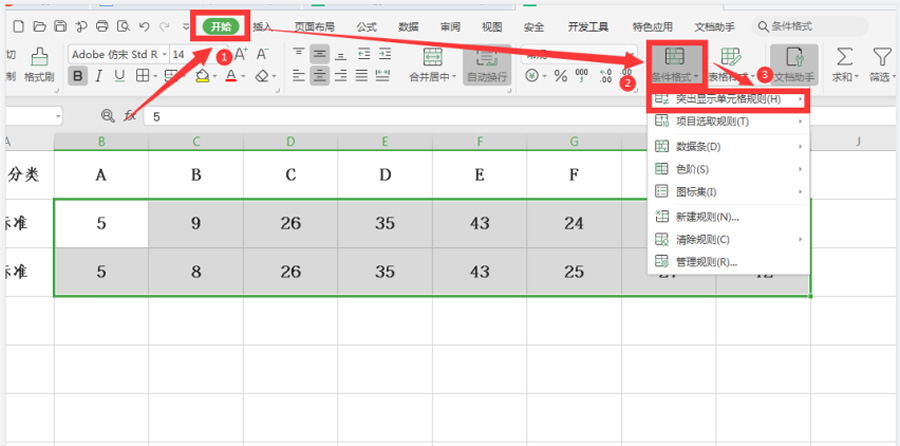900x446 pixels.
Task: Switch to the 插入 ribbon tab
Action: (262, 27)
